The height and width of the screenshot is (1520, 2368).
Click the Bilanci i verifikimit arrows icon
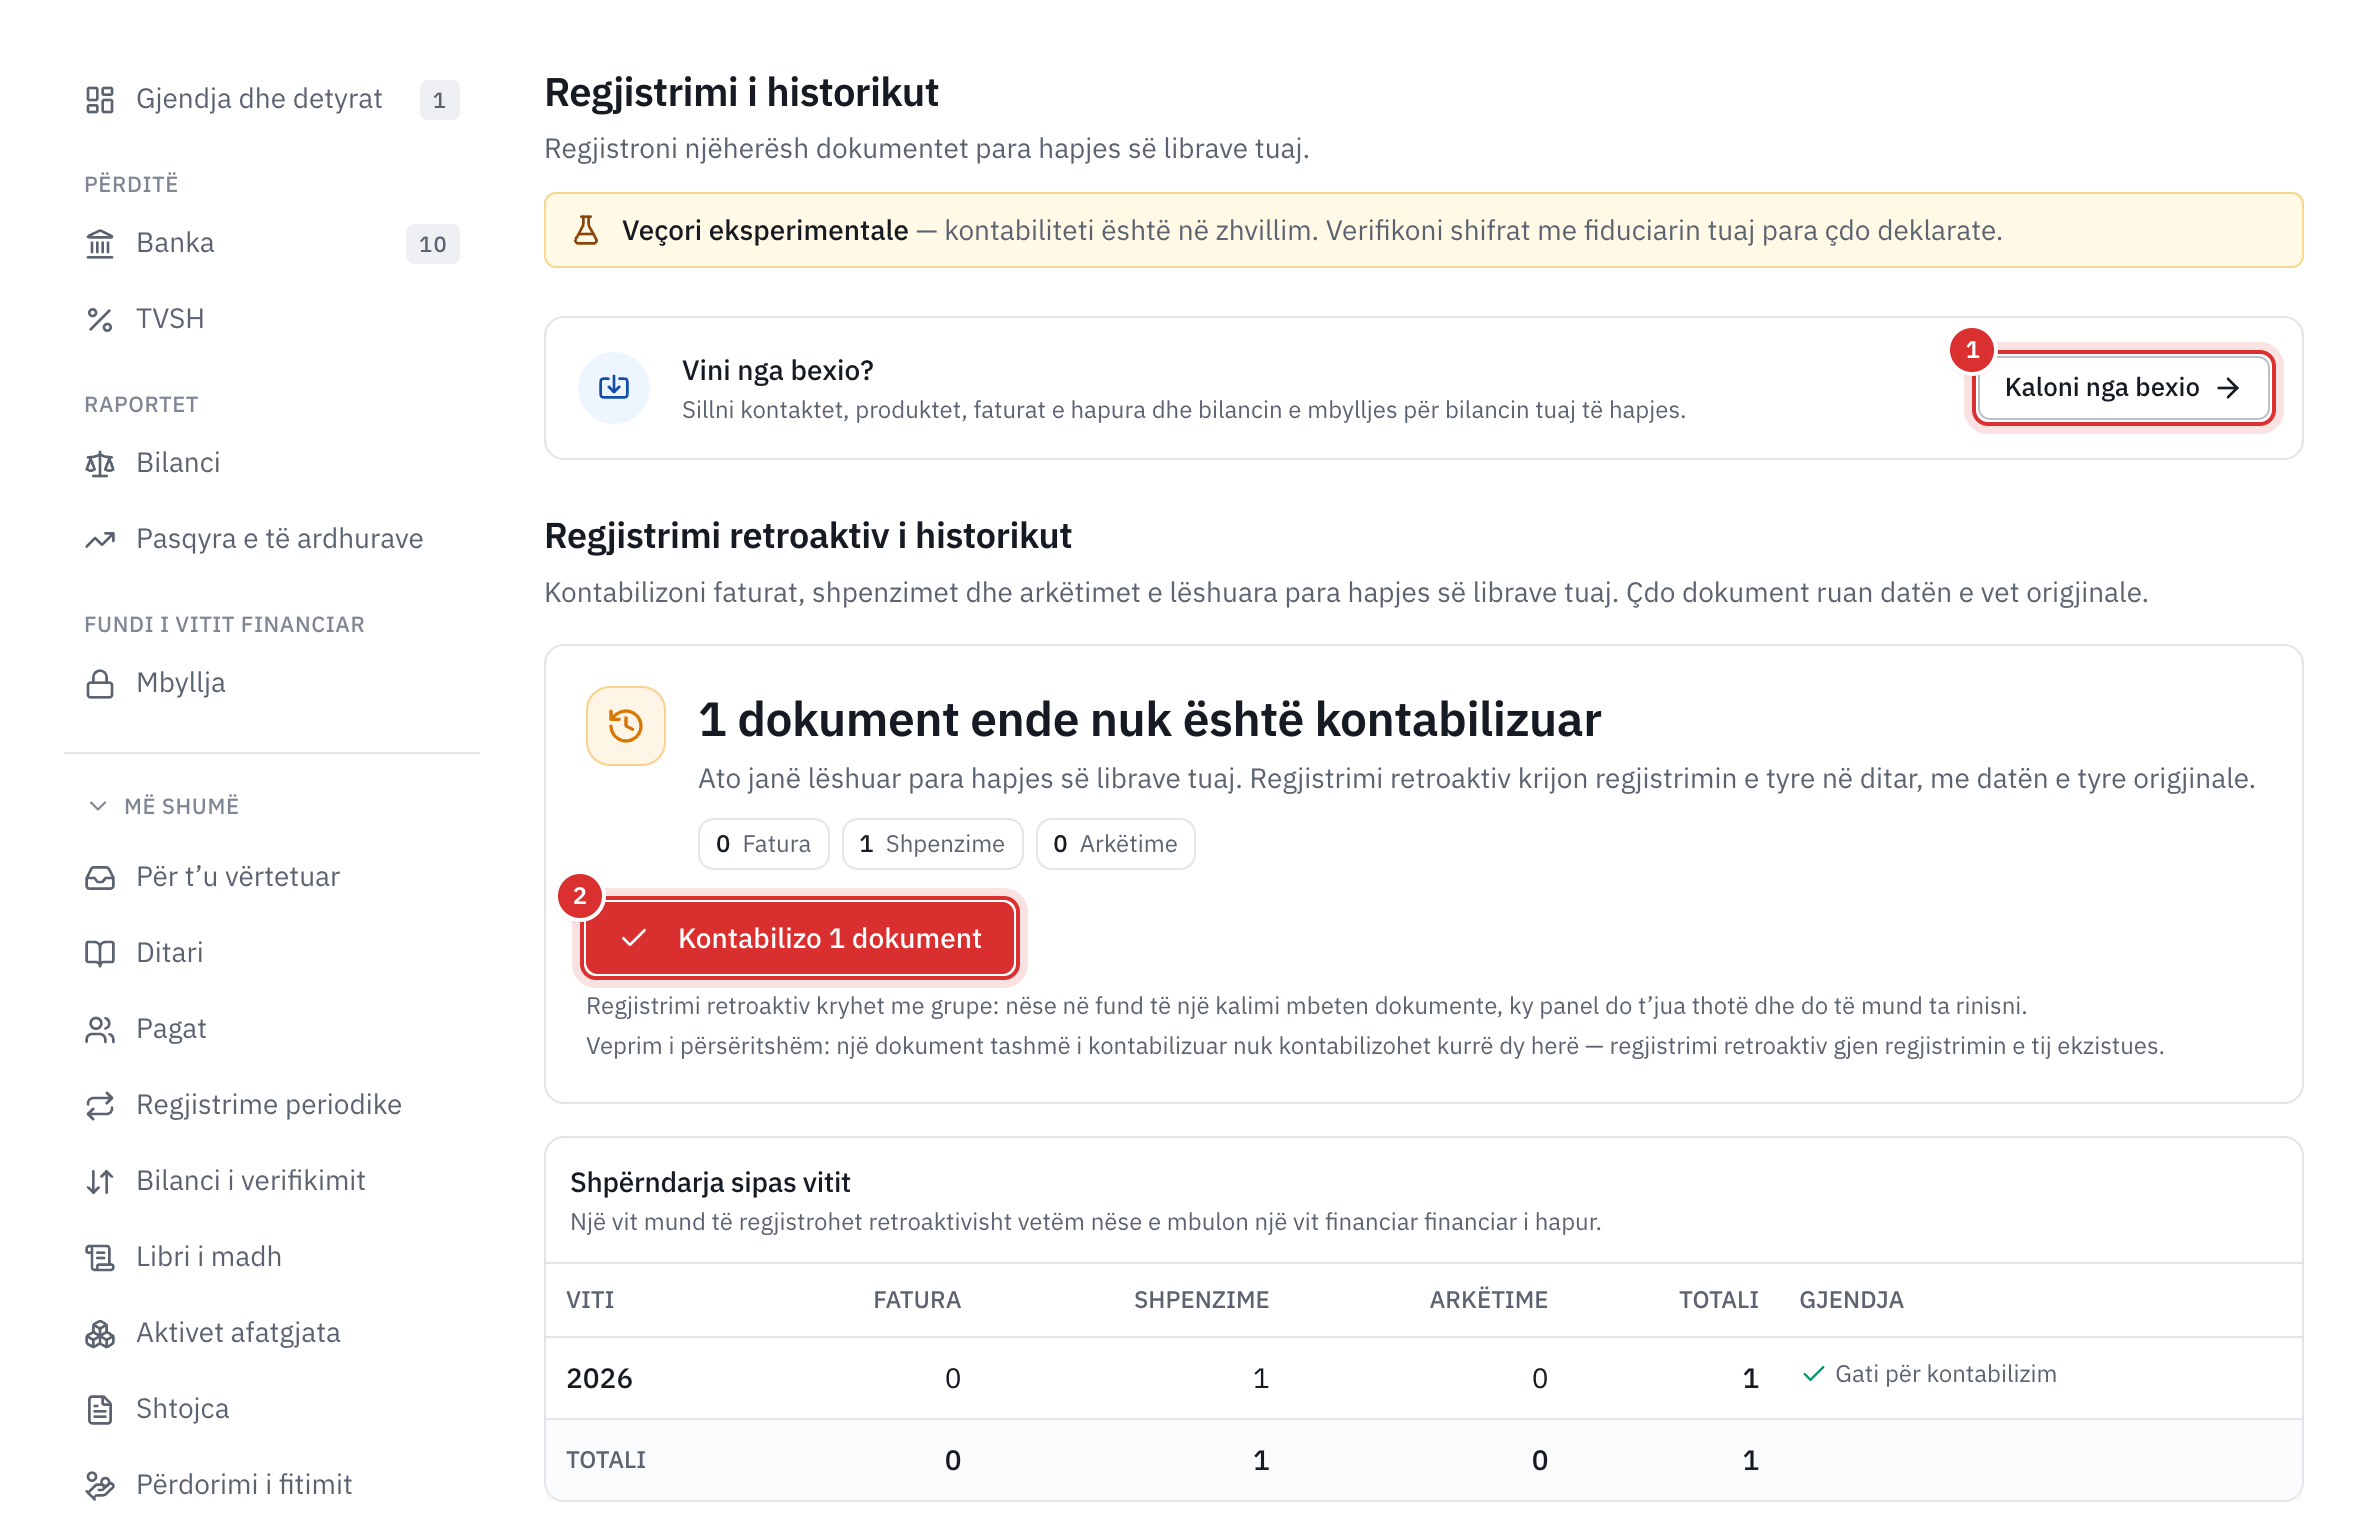[x=100, y=1181]
